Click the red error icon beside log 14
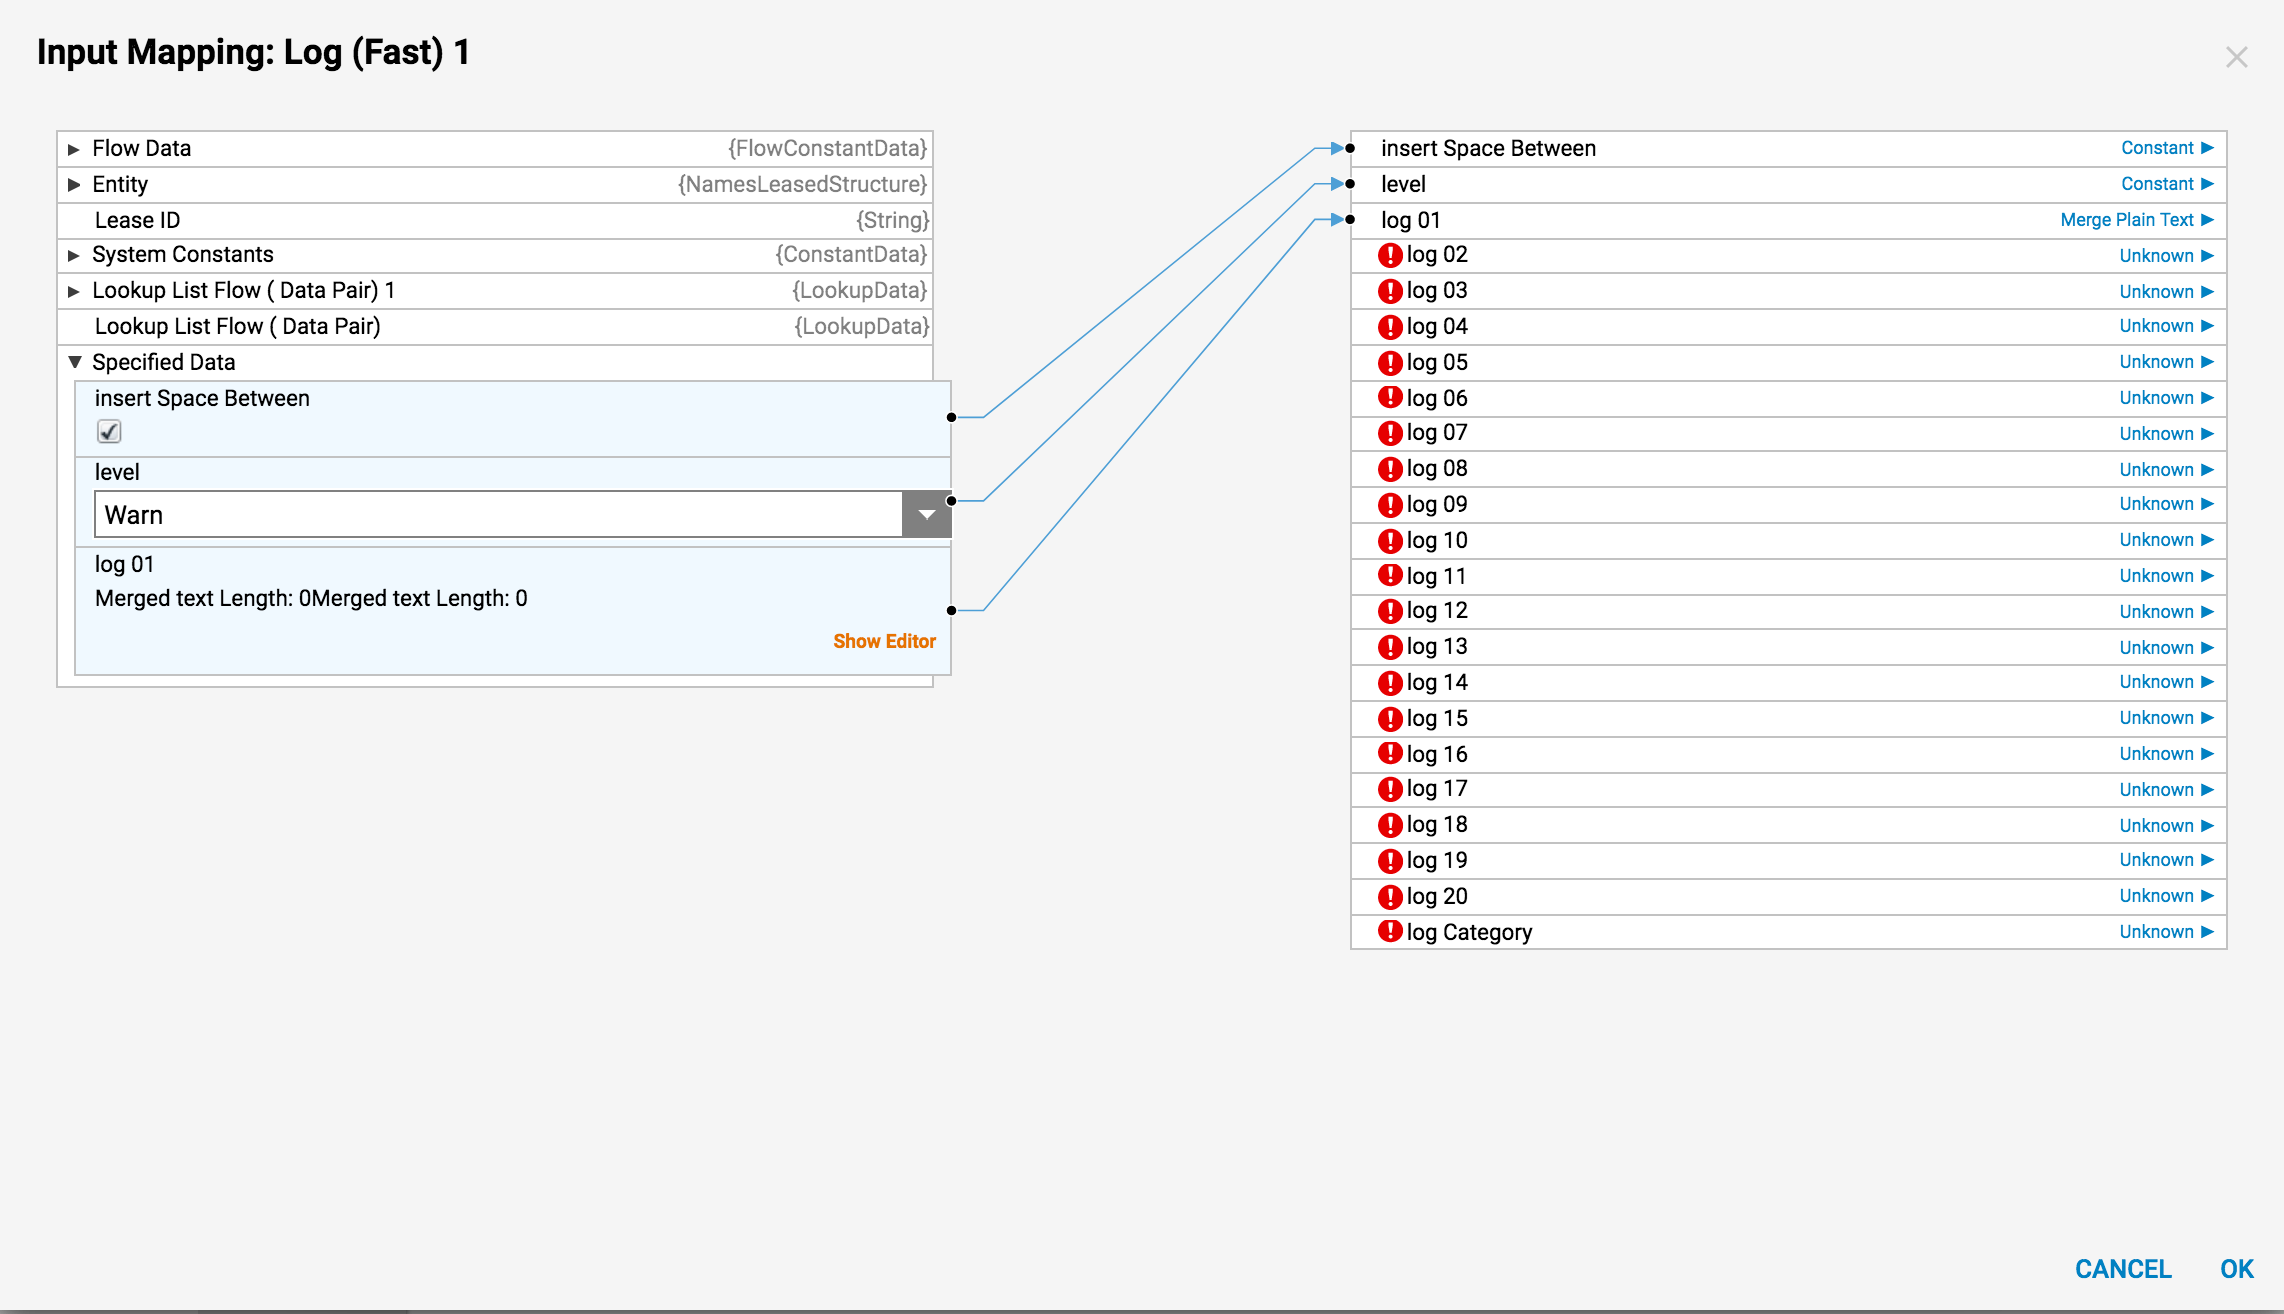Viewport: 2284px width, 1314px height. (x=1390, y=682)
